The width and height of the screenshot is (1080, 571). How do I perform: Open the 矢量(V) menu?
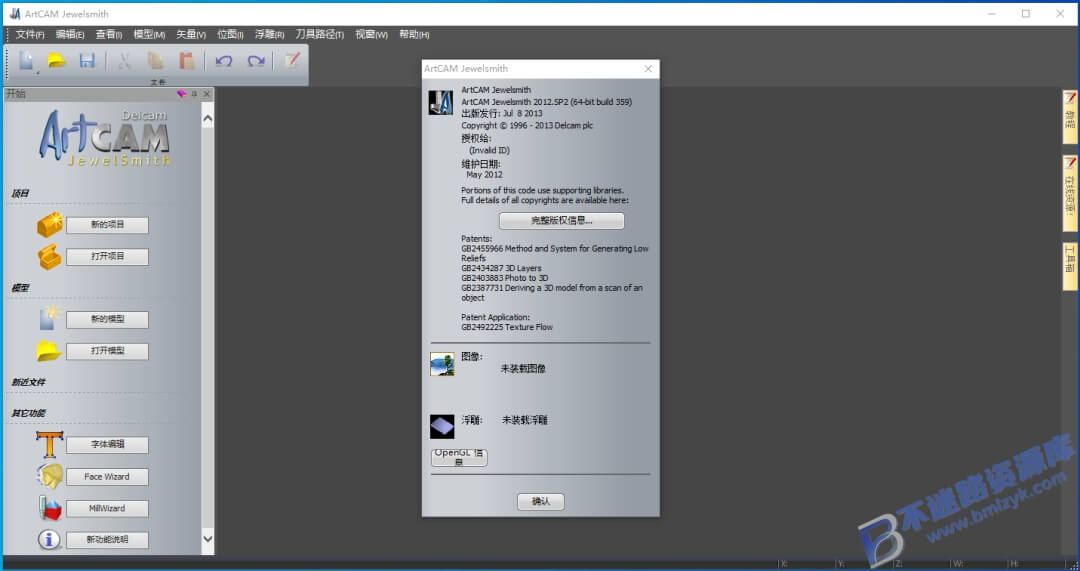[191, 34]
